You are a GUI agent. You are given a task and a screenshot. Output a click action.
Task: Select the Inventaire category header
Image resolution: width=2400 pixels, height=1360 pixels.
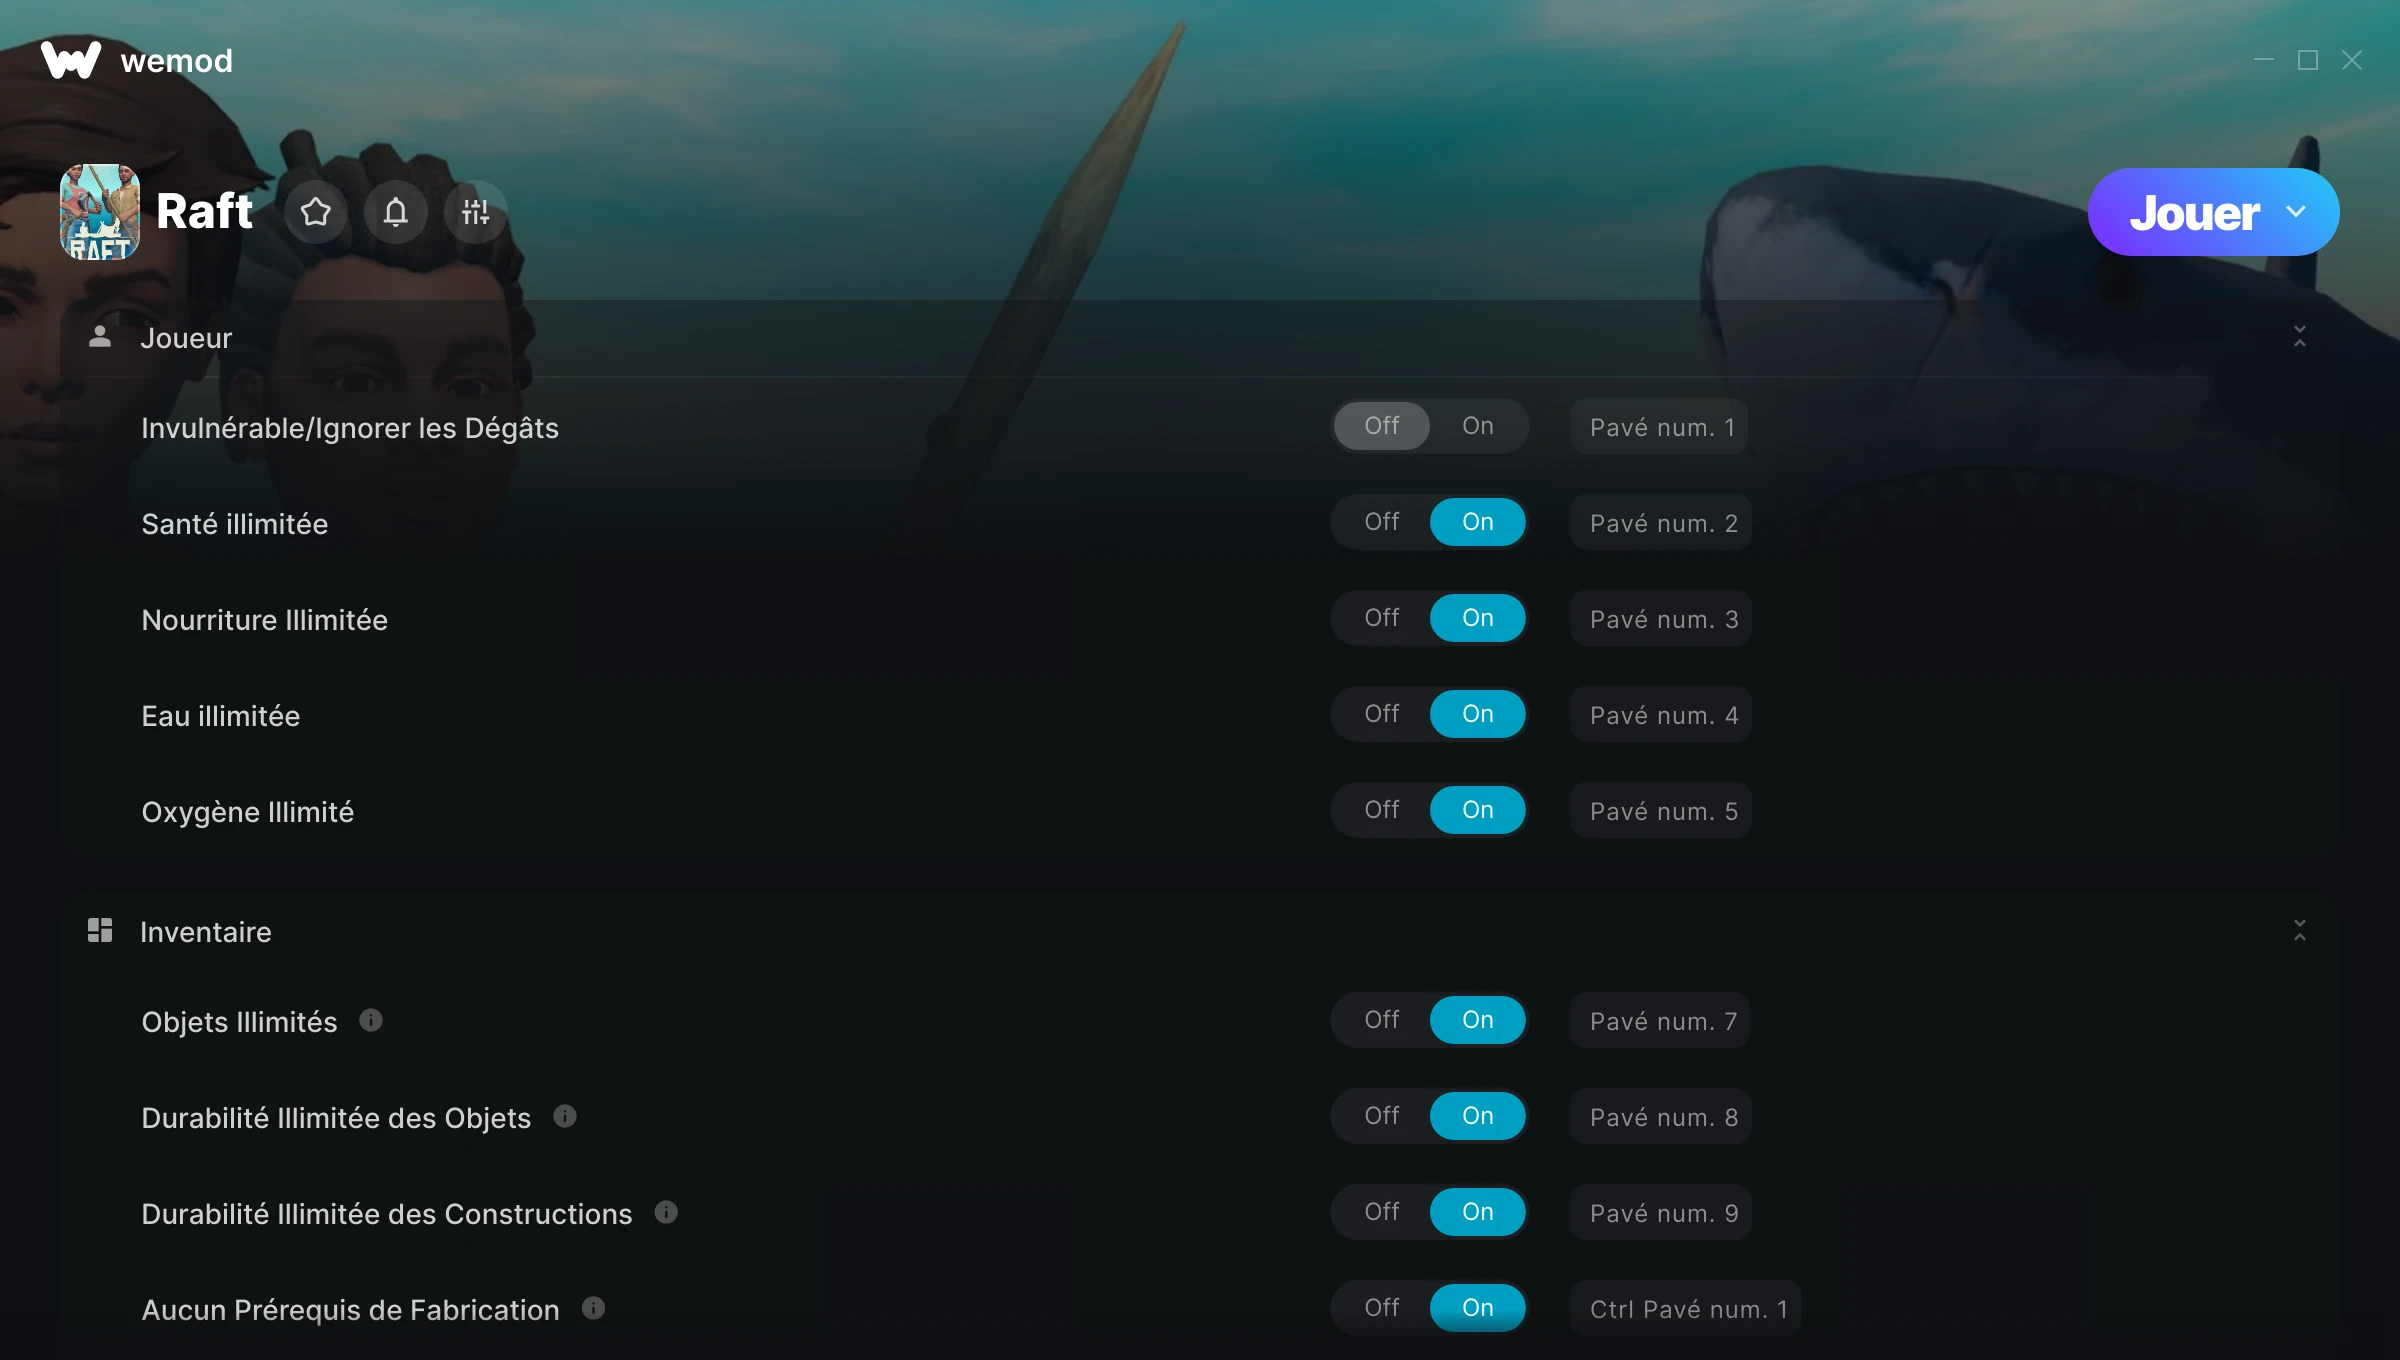click(x=206, y=932)
